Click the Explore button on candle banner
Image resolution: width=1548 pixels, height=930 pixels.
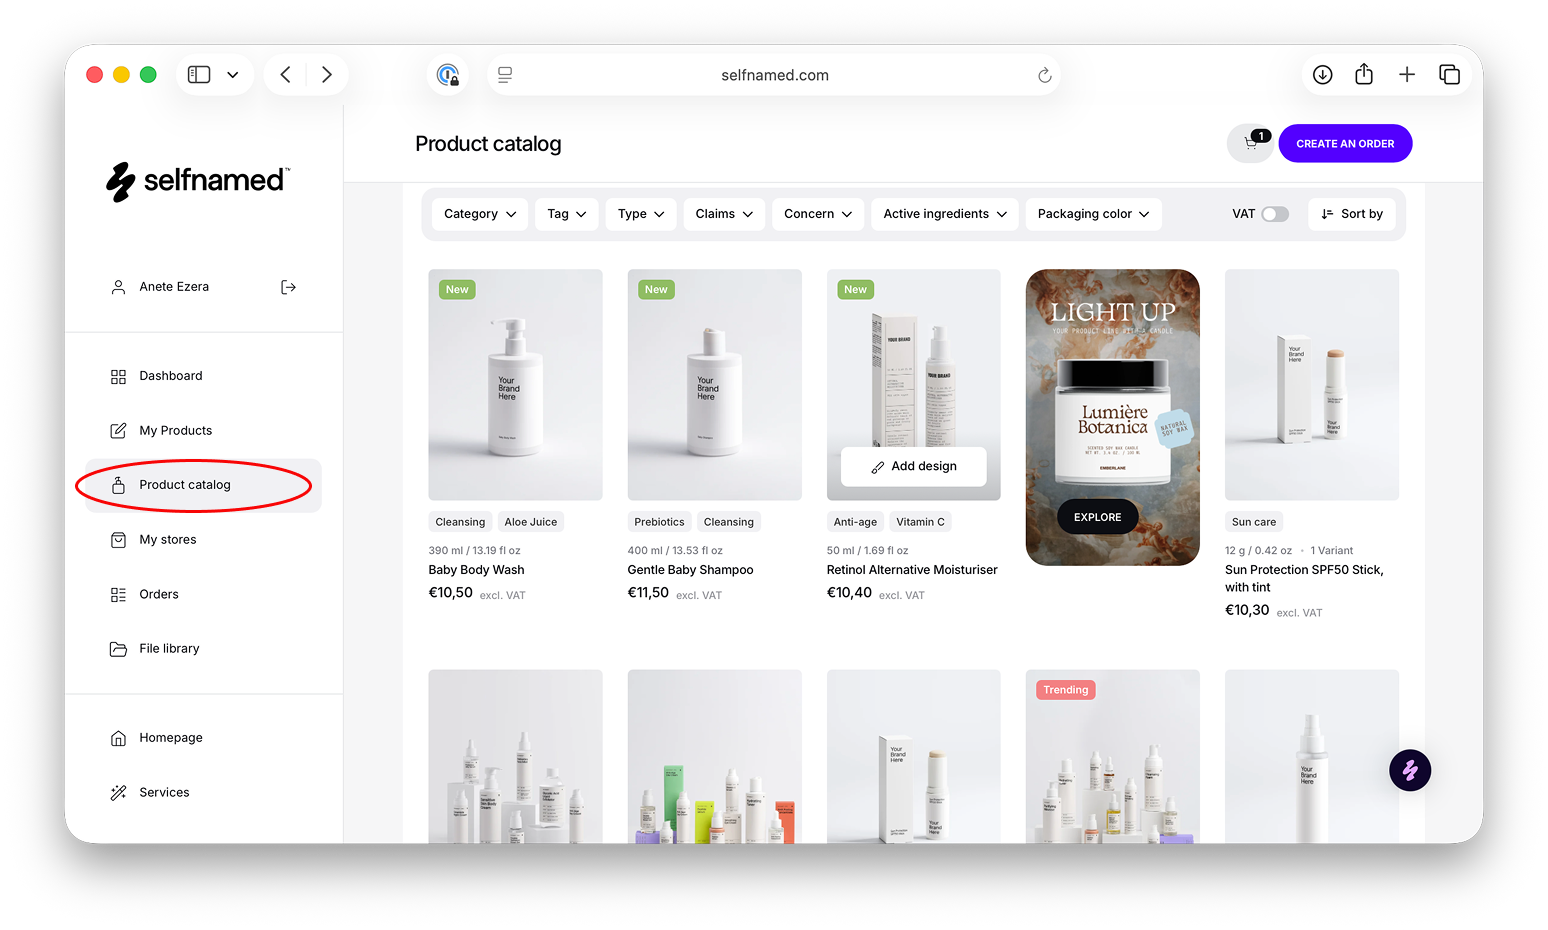coord(1097,517)
